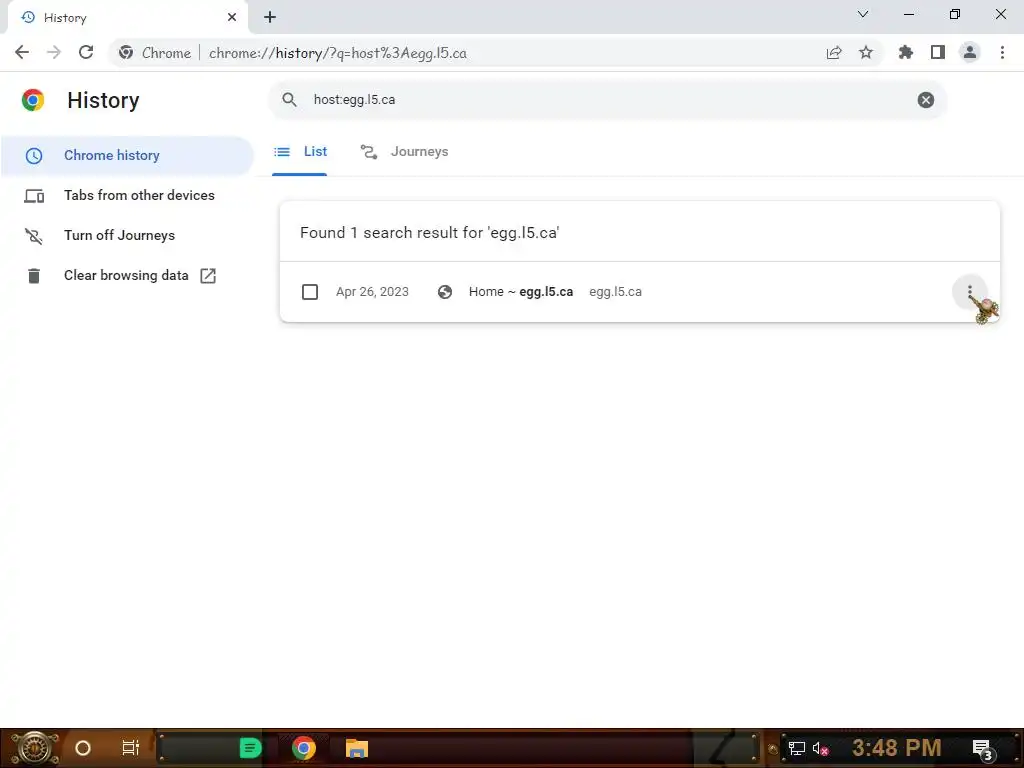Image resolution: width=1024 pixels, height=768 pixels.
Task: Go back using the browser back arrow
Action: (22, 53)
